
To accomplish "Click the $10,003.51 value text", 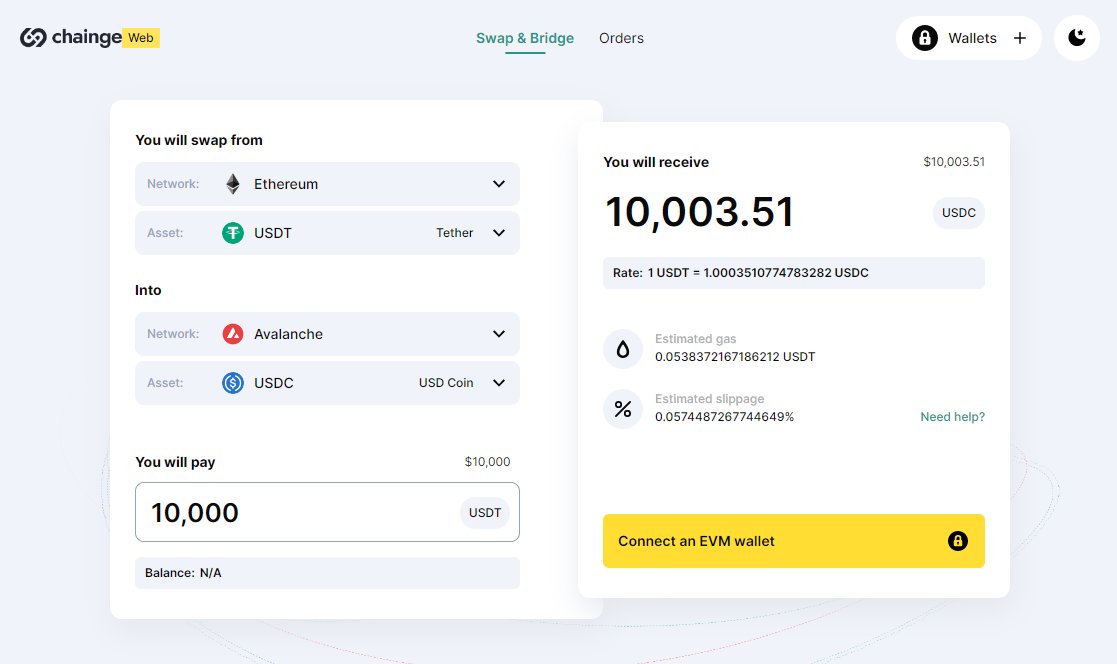I will [x=954, y=162].
